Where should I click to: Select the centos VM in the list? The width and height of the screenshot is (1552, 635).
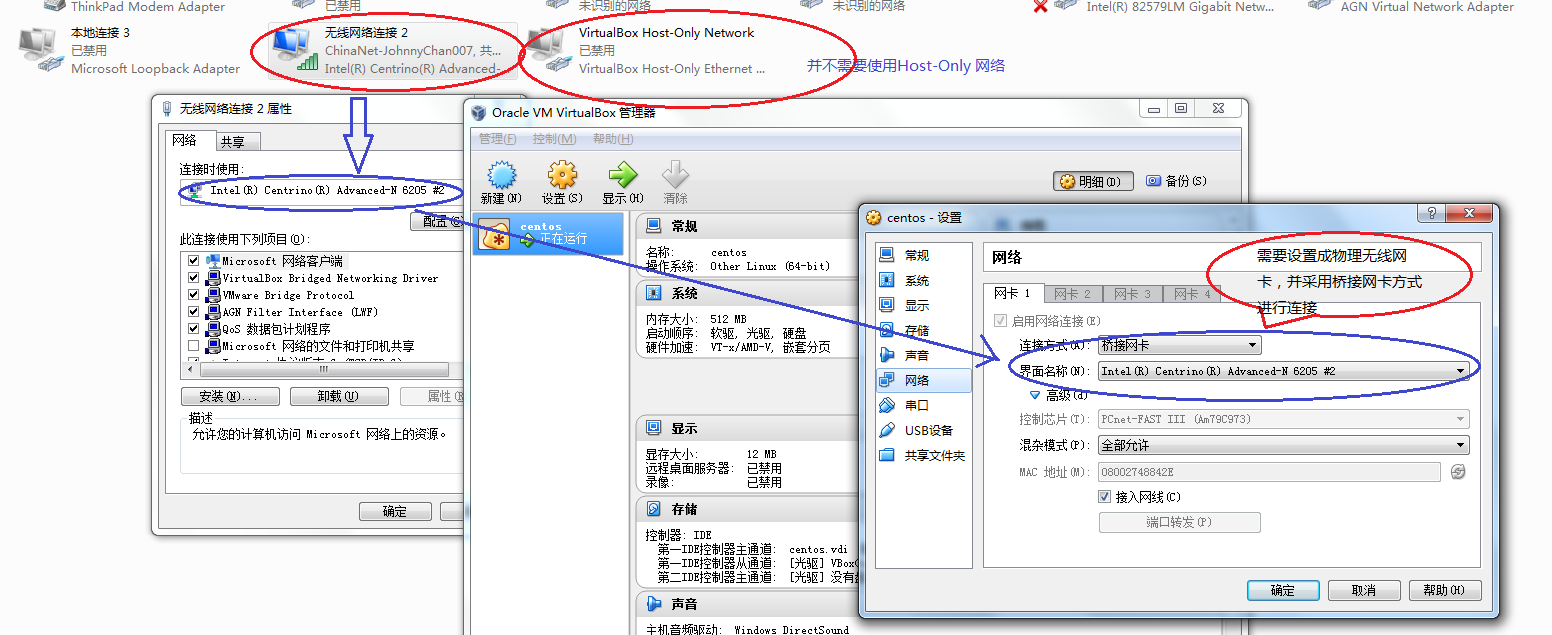click(x=548, y=233)
